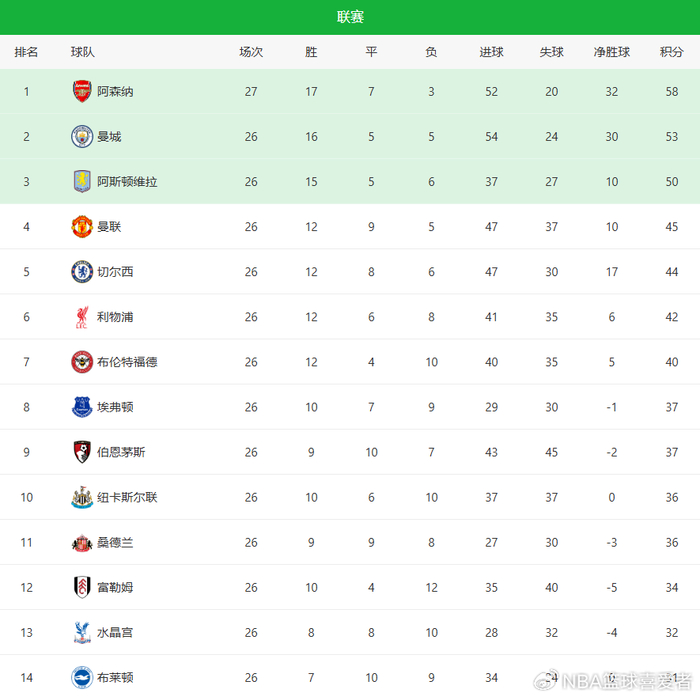700x697 pixels.
Task: Open team link 阿森纳
Action: tap(115, 92)
